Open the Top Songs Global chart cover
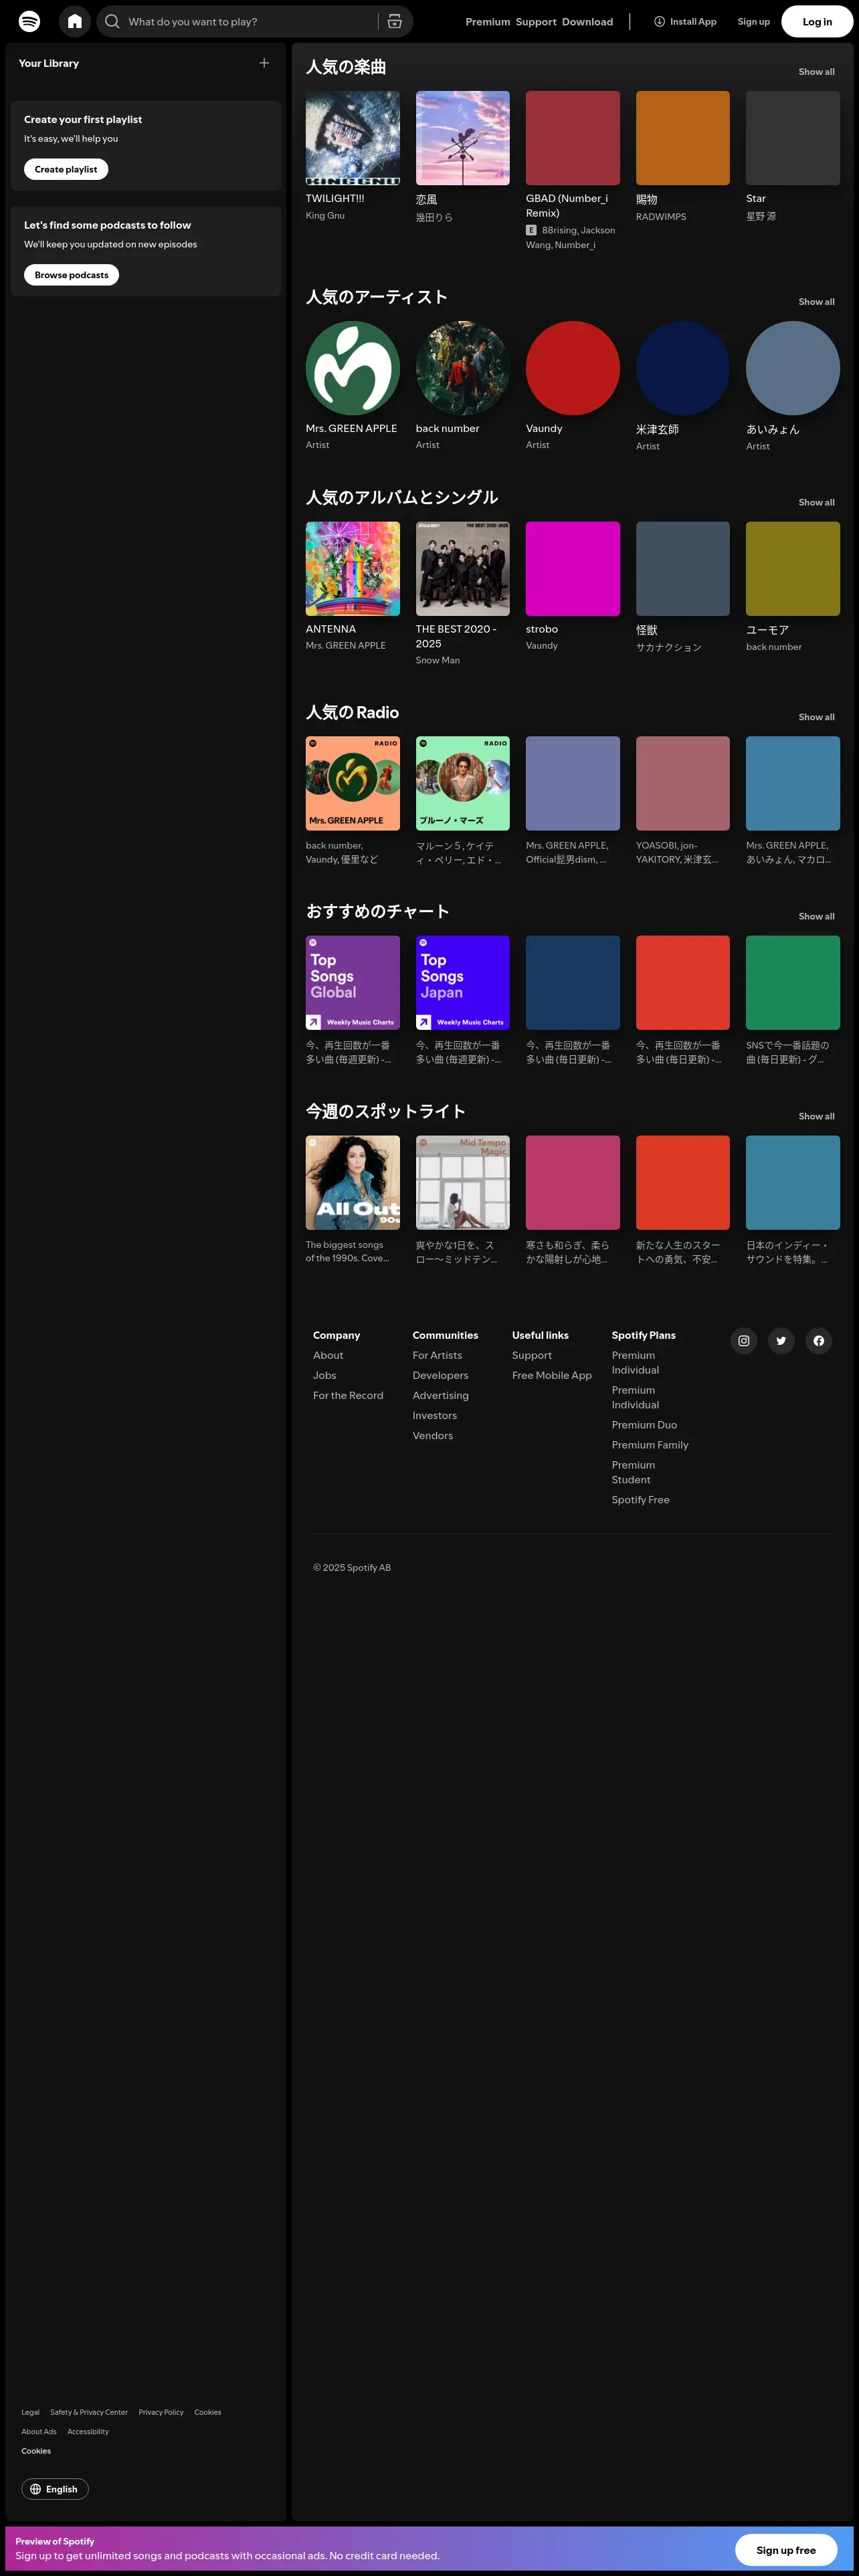859x2576 pixels. pyautogui.click(x=353, y=983)
